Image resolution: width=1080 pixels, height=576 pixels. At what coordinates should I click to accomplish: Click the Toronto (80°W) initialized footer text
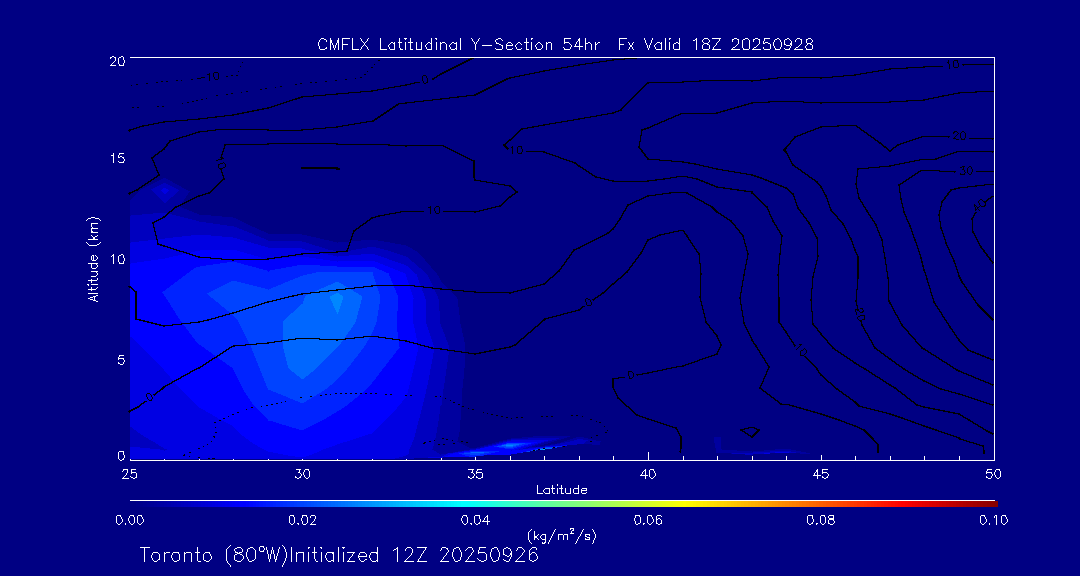339,555
